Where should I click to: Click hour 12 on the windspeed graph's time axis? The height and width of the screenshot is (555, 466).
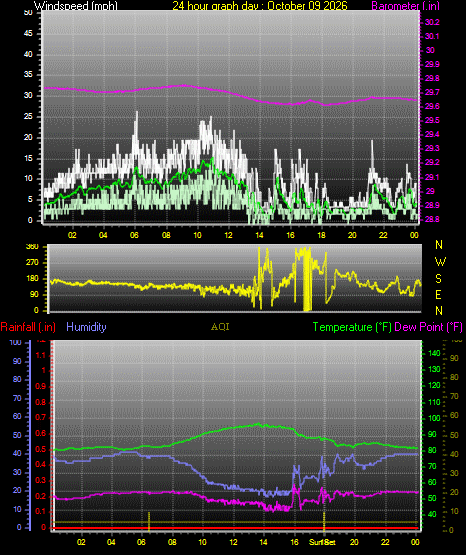click(x=229, y=235)
